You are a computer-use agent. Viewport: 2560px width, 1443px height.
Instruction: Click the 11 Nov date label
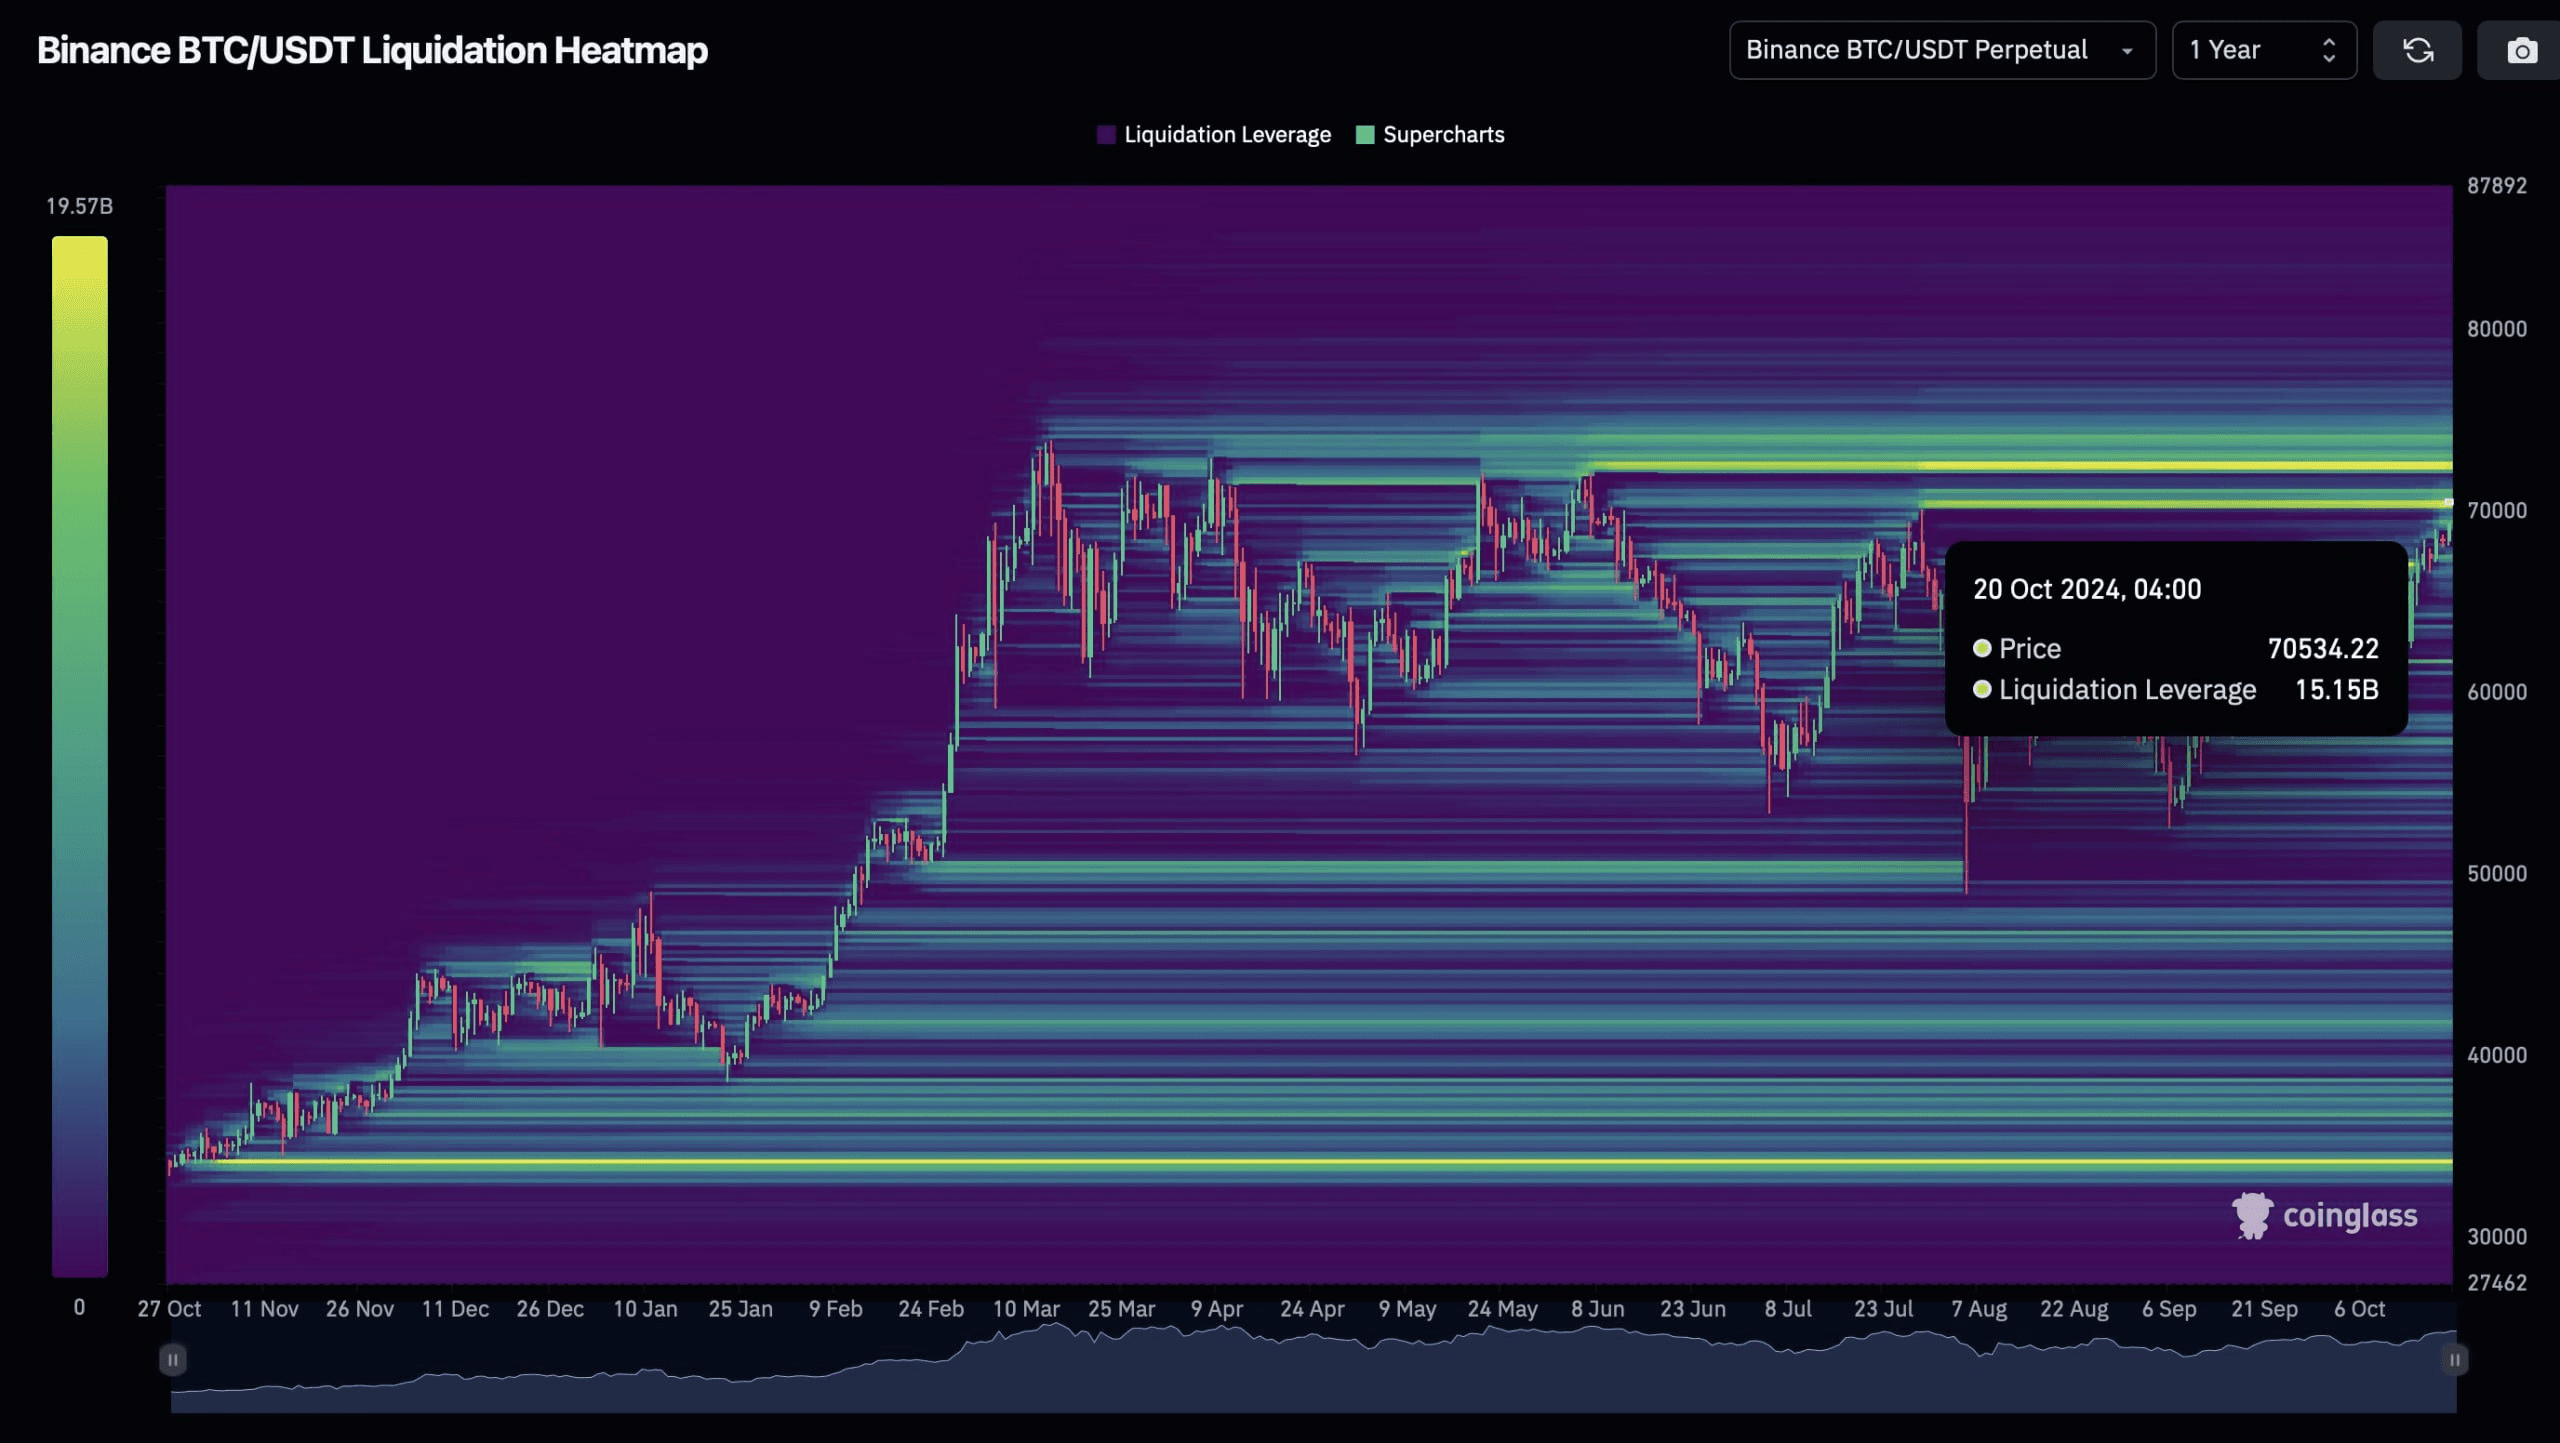click(x=264, y=1309)
